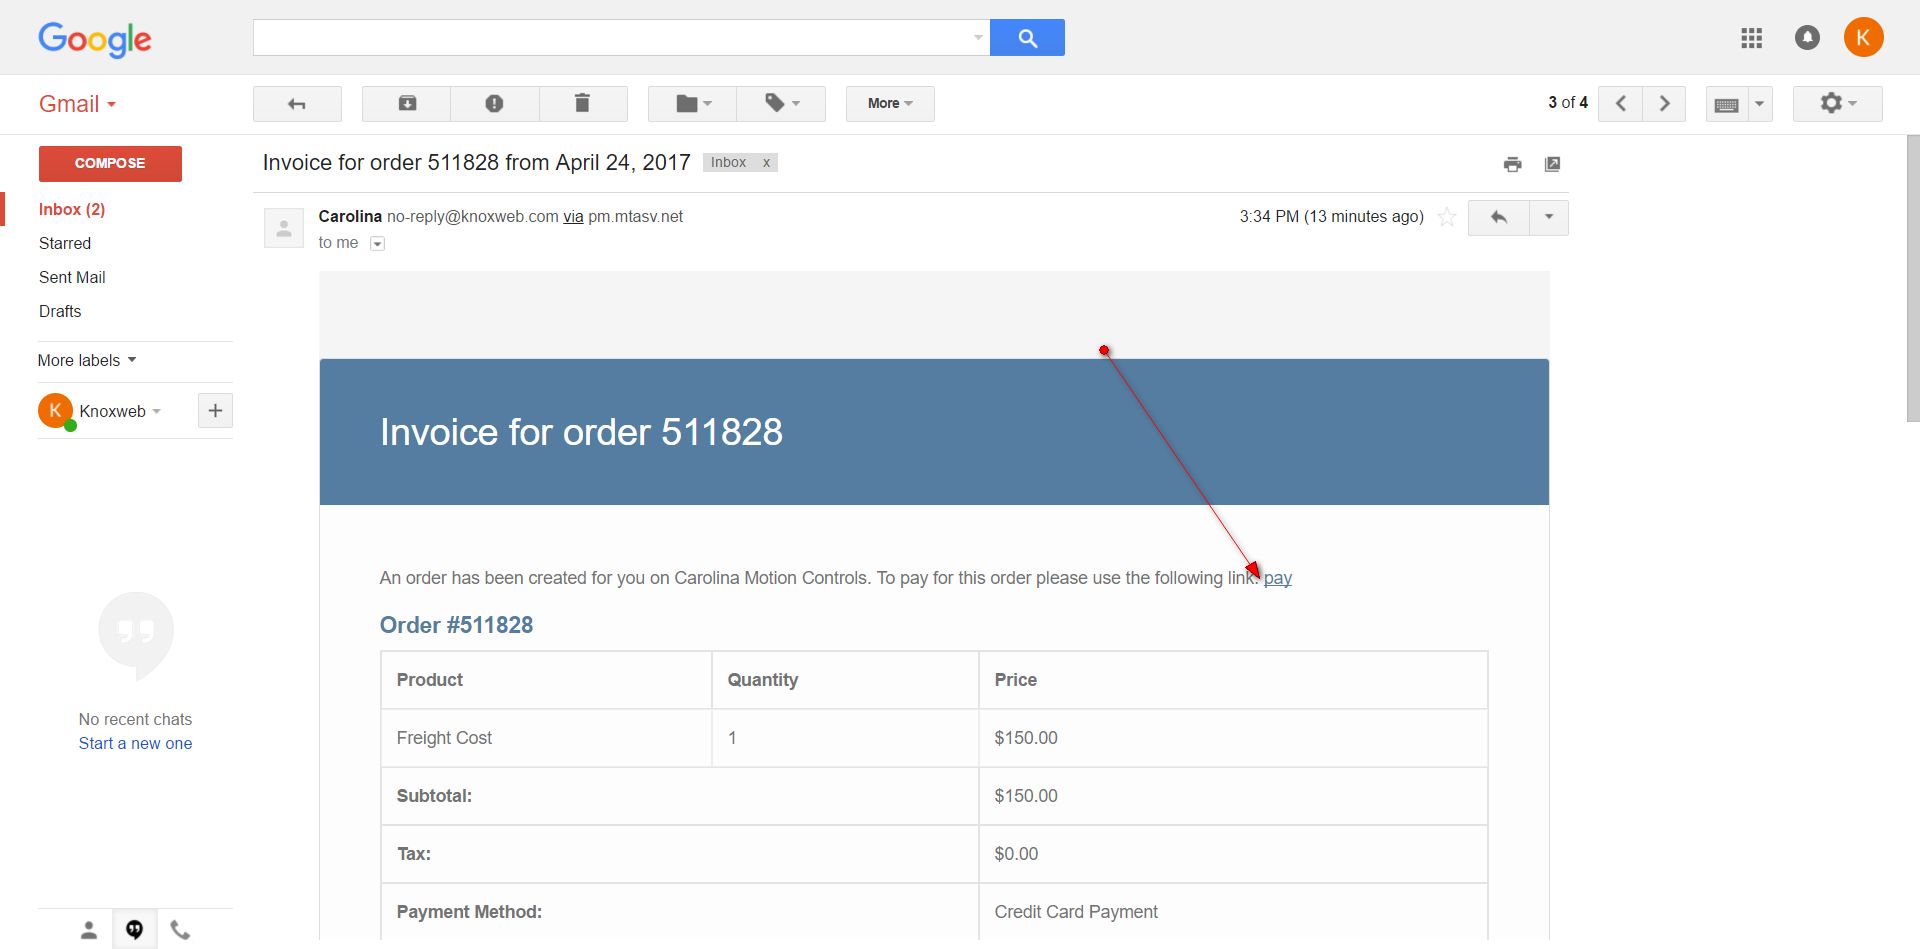1920x949 pixels.
Task: Open the Labels tag menu
Action: (781, 104)
